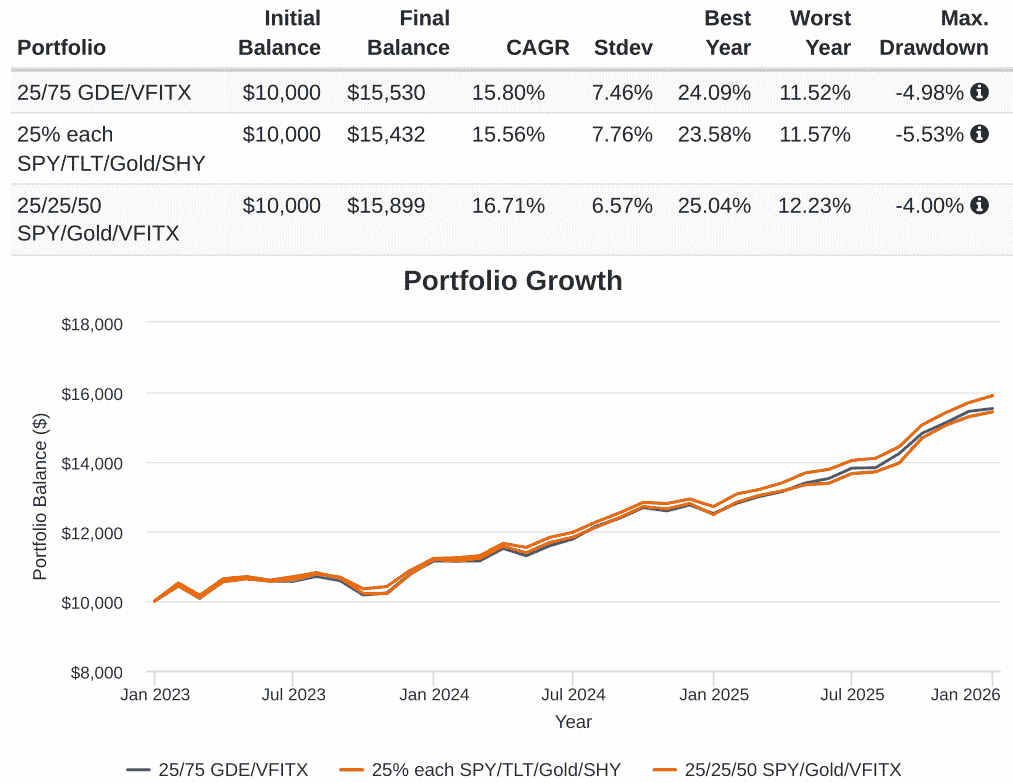Select the 25/75 GDE/VFITX table row name
This screenshot has width=1013, height=783.
click(104, 93)
